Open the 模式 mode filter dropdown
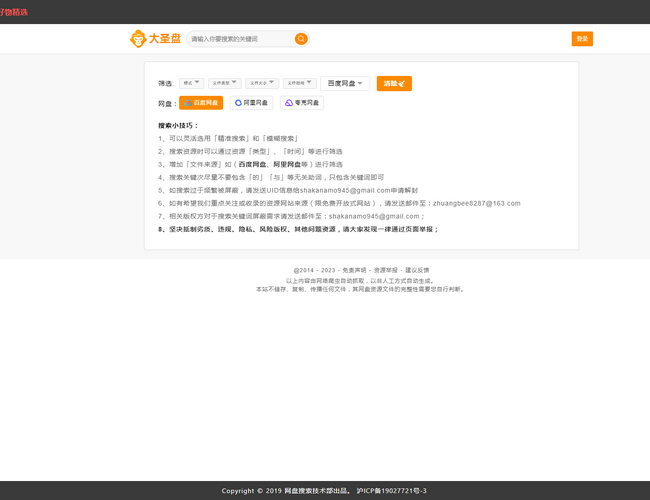 tap(192, 83)
